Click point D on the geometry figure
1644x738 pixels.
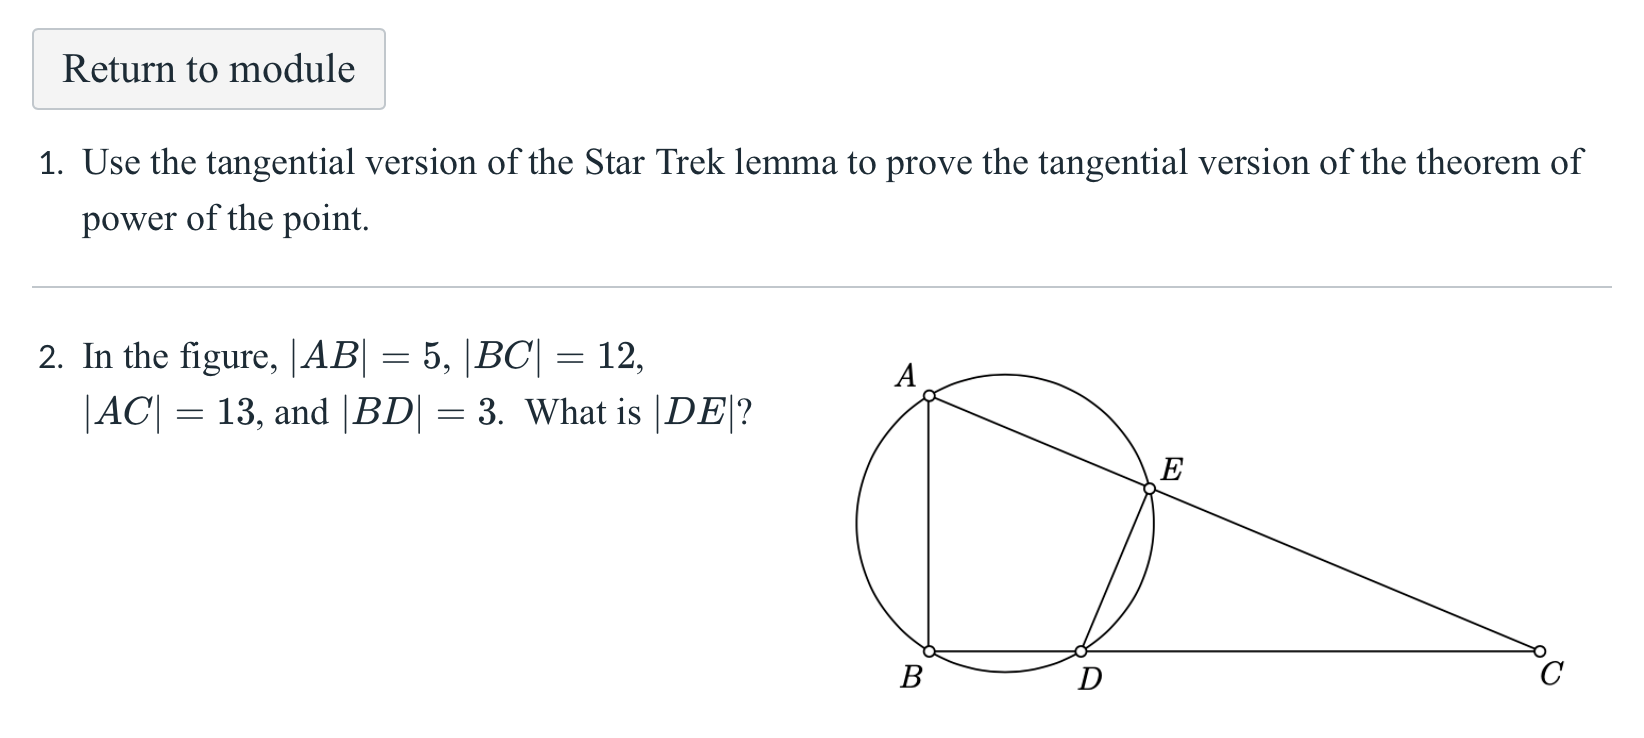(1083, 651)
